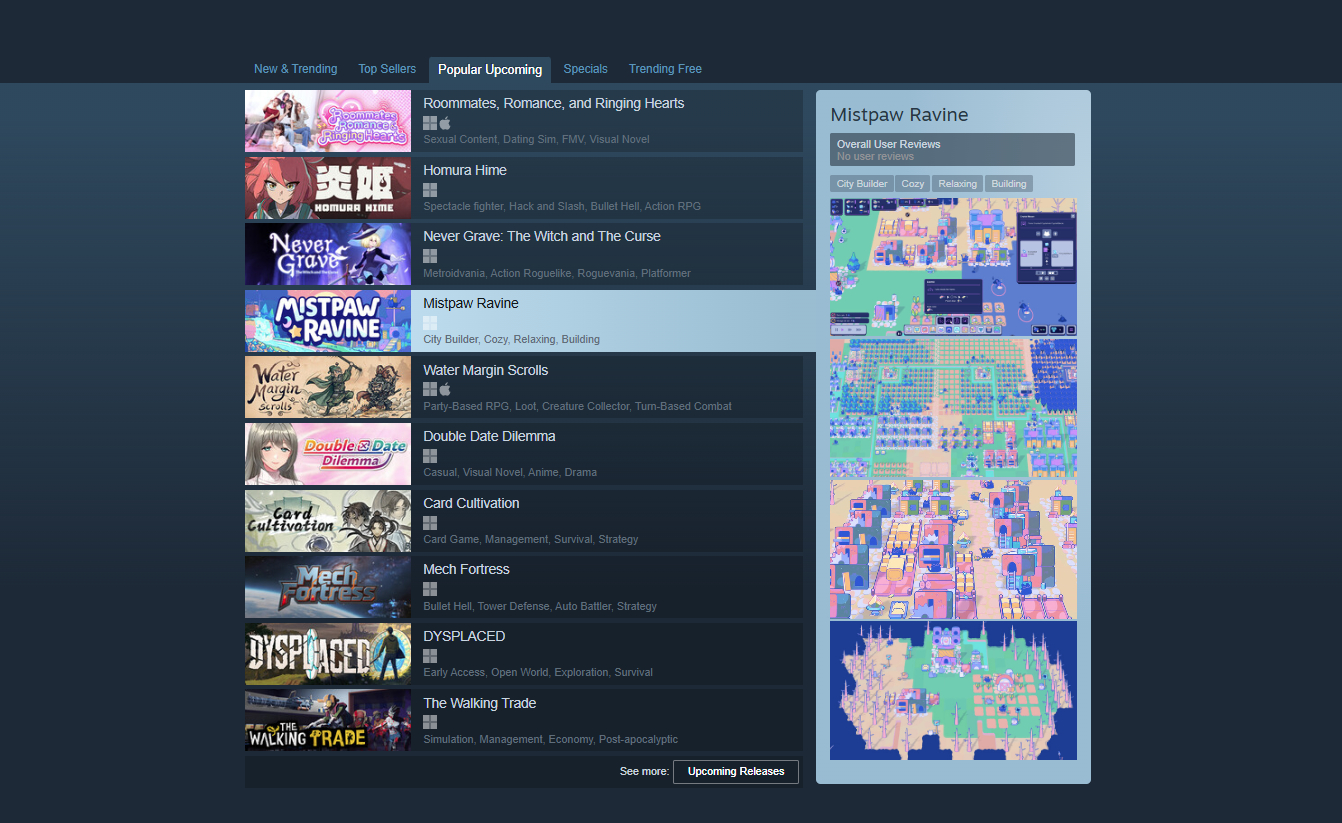The width and height of the screenshot is (1342, 823).
Task: View the island map screenshot at bottom
Action: click(953, 690)
